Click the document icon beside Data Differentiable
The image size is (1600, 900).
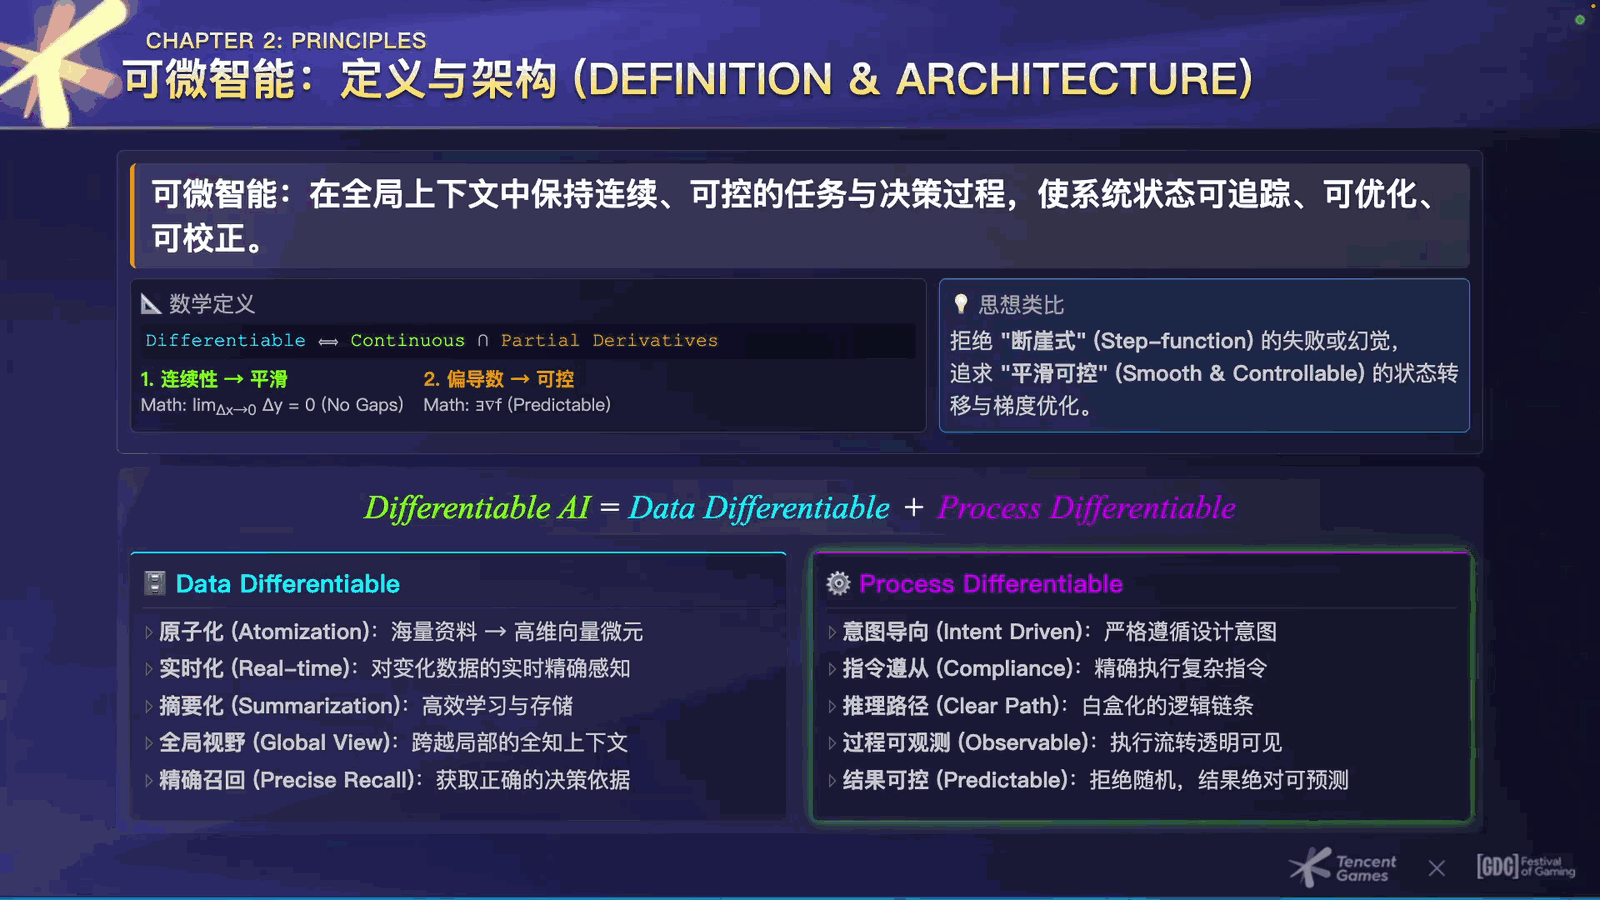point(155,583)
